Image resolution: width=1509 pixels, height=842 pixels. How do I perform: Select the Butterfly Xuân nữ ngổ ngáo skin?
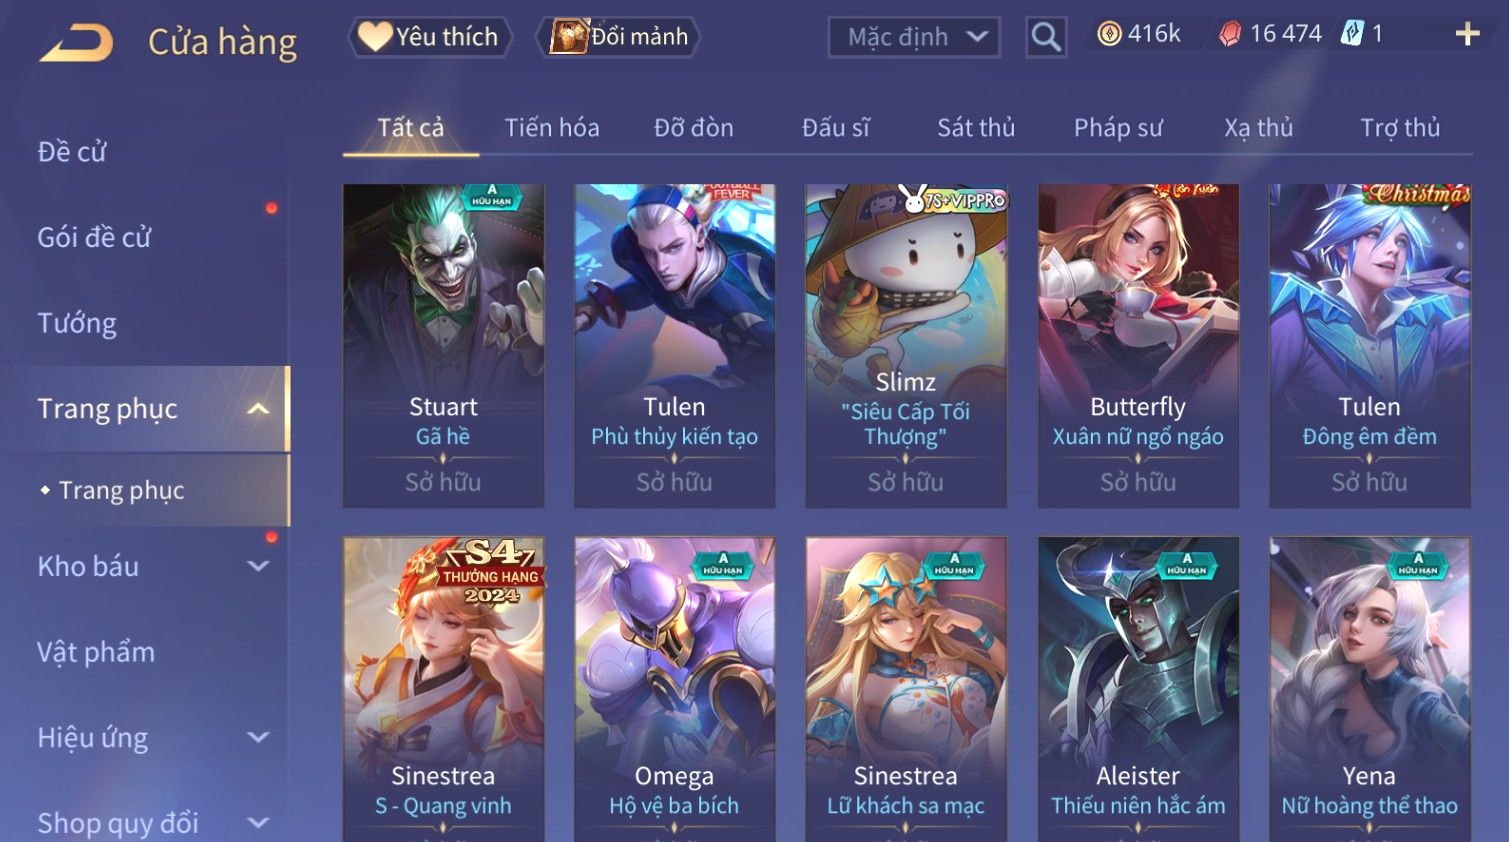(1138, 345)
